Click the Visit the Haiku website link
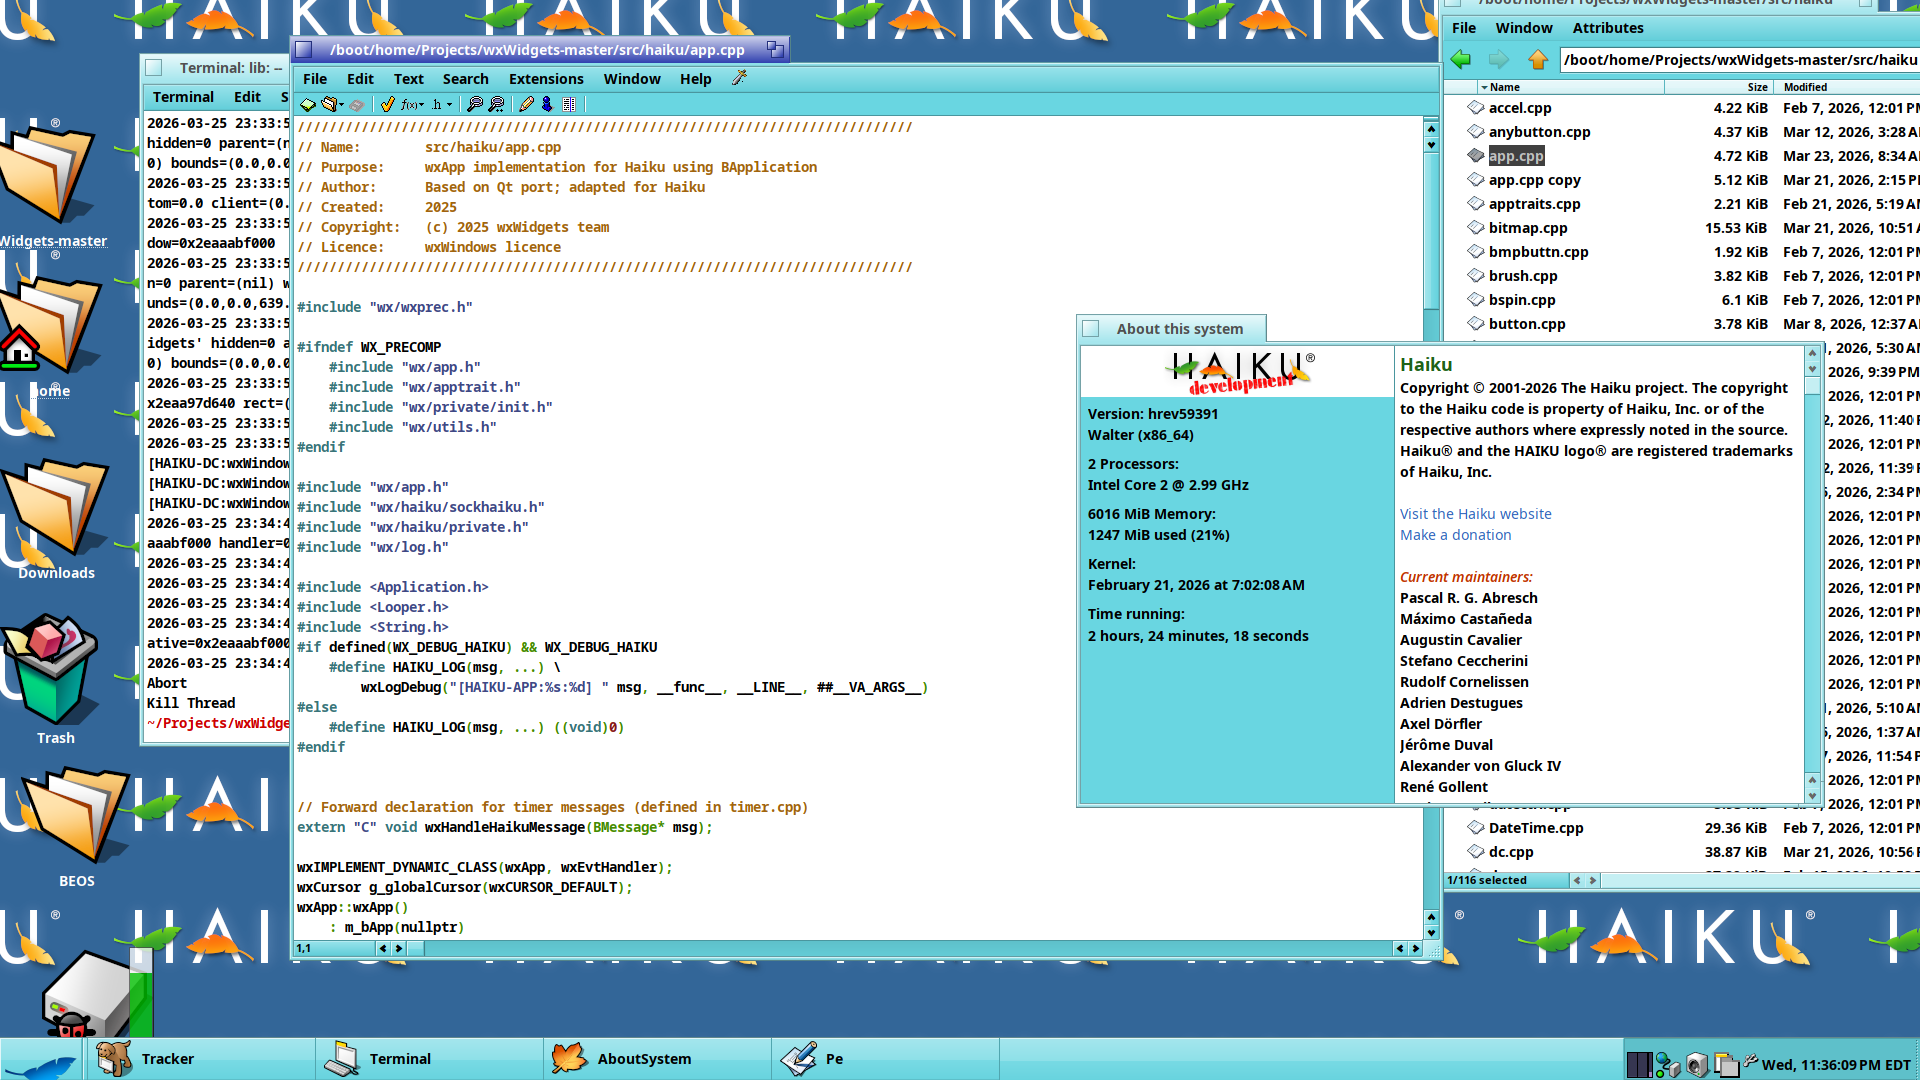 pos(1475,514)
